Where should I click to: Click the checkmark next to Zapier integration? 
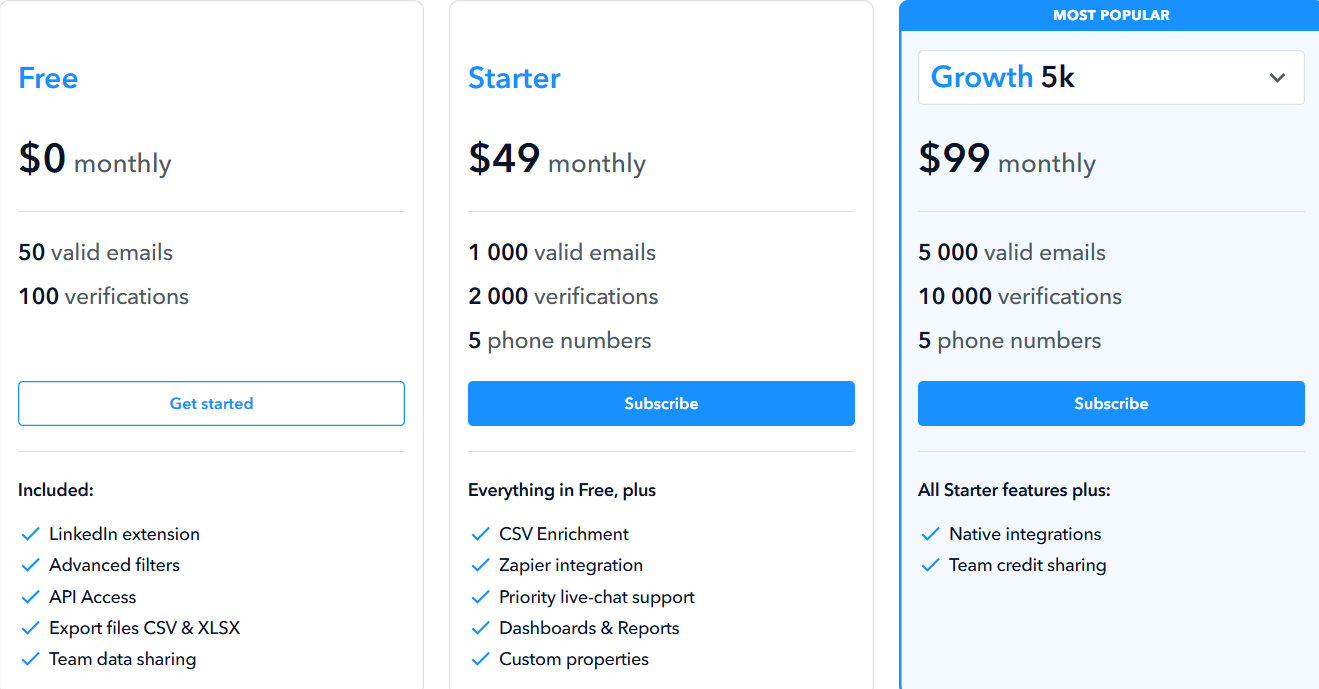[480, 565]
